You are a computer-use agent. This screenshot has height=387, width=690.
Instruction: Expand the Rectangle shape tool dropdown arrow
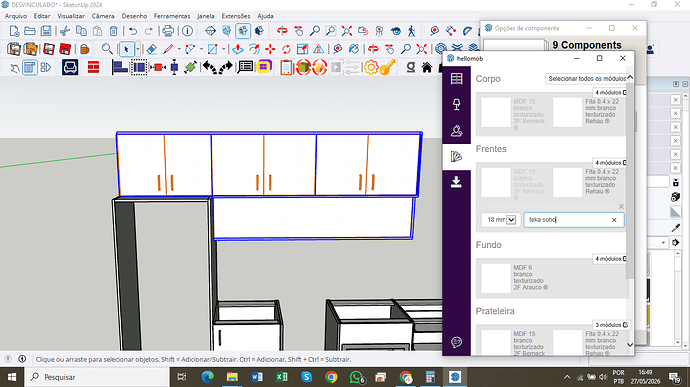224,49
